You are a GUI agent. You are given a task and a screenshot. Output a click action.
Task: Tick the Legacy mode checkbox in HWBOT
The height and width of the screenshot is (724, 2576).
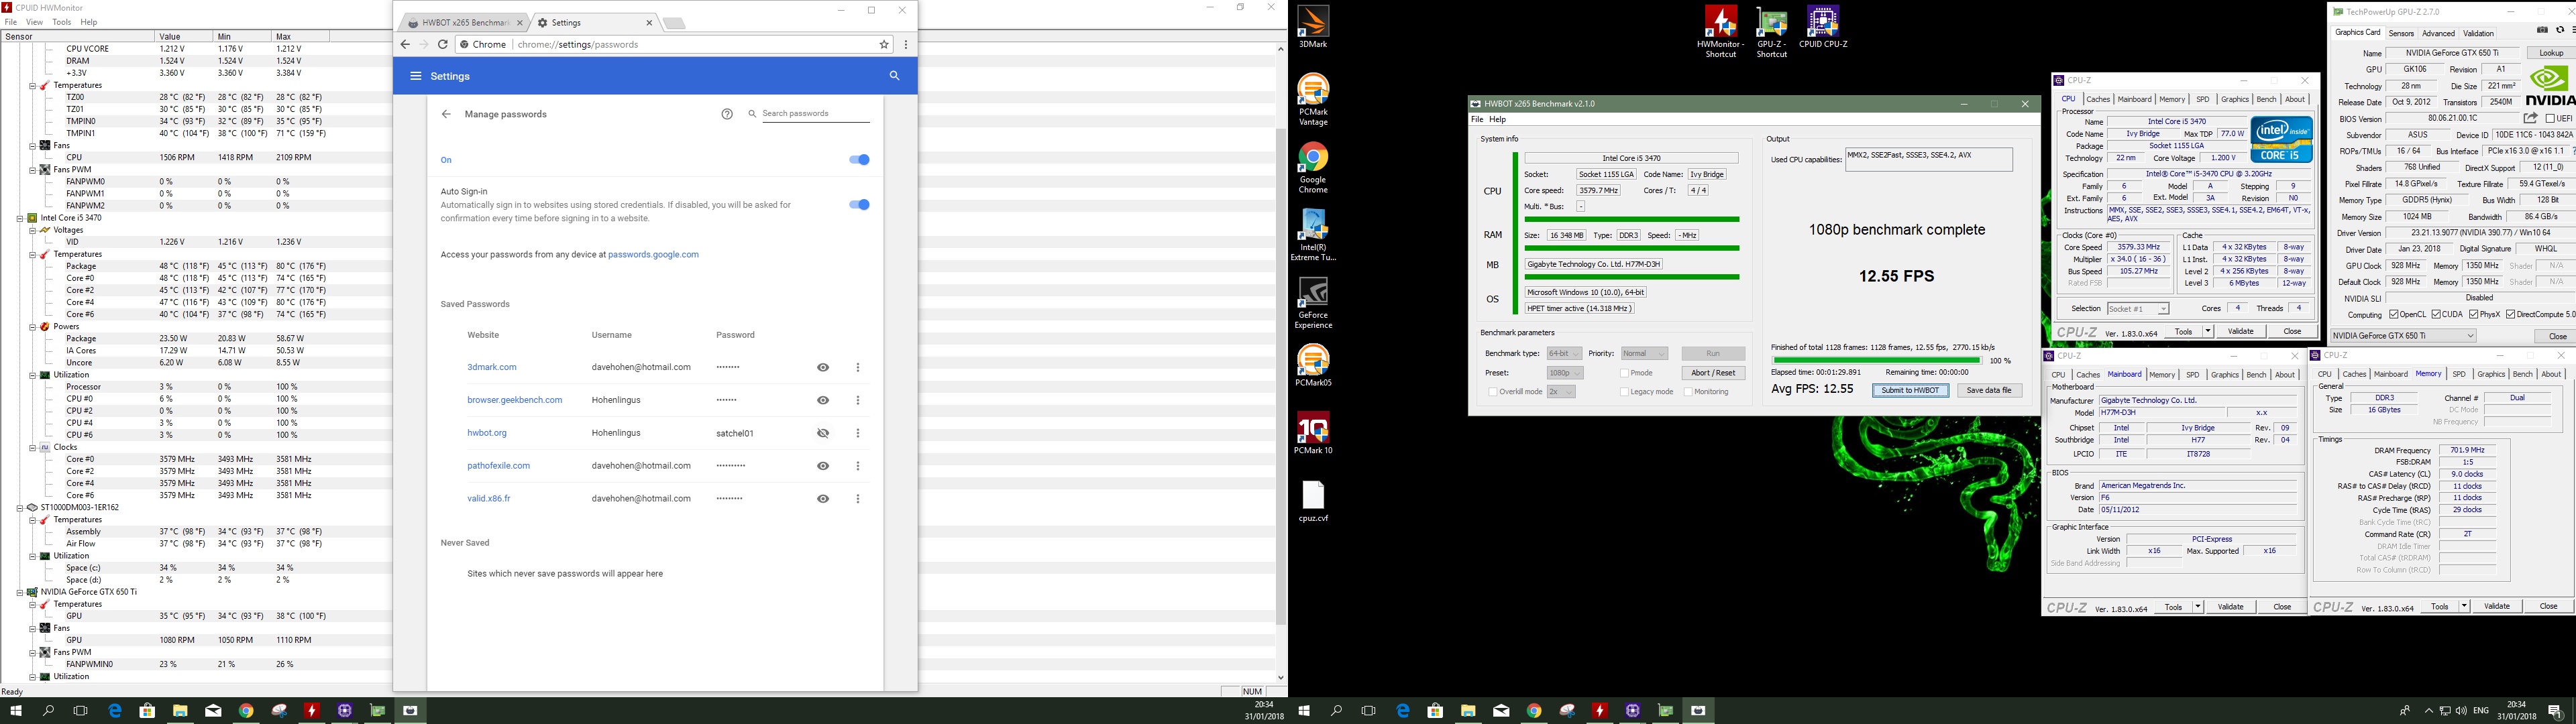[1625, 392]
